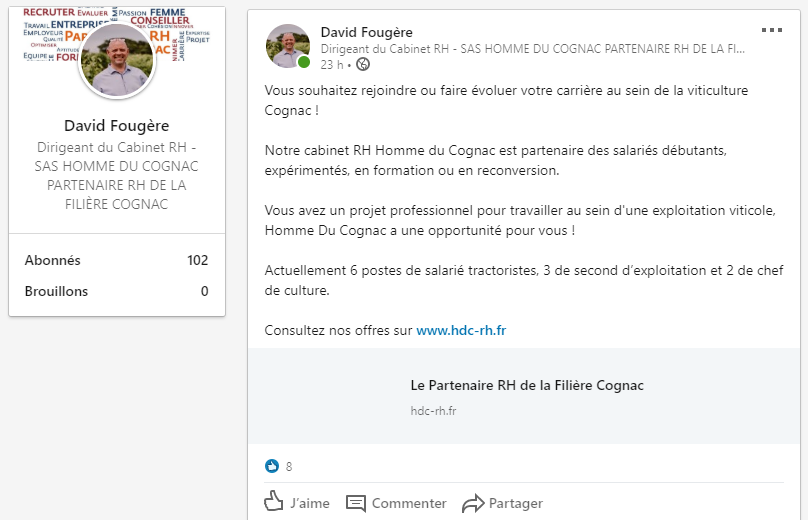Click the thumbs-up J'aime button
This screenshot has height=520, width=808.
coord(297,502)
